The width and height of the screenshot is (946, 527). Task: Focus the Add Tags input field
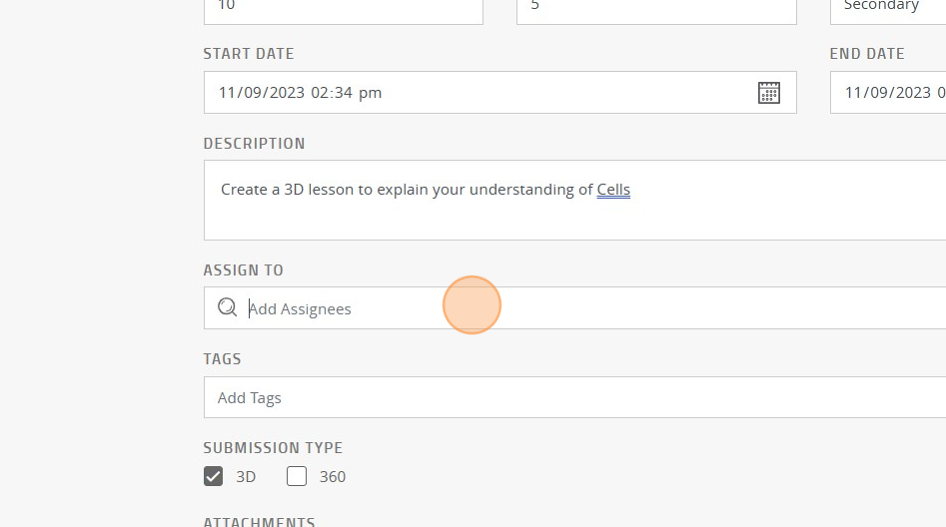[x=574, y=397]
